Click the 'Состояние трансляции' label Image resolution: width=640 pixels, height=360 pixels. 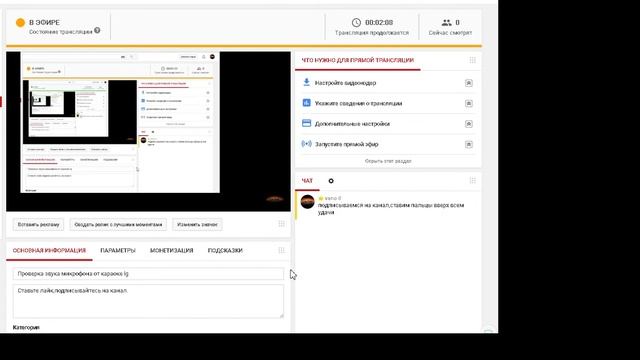[x=60, y=32]
